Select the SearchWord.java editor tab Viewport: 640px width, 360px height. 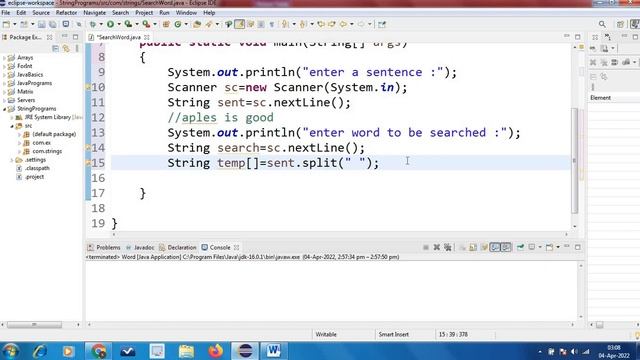pos(119,37)
